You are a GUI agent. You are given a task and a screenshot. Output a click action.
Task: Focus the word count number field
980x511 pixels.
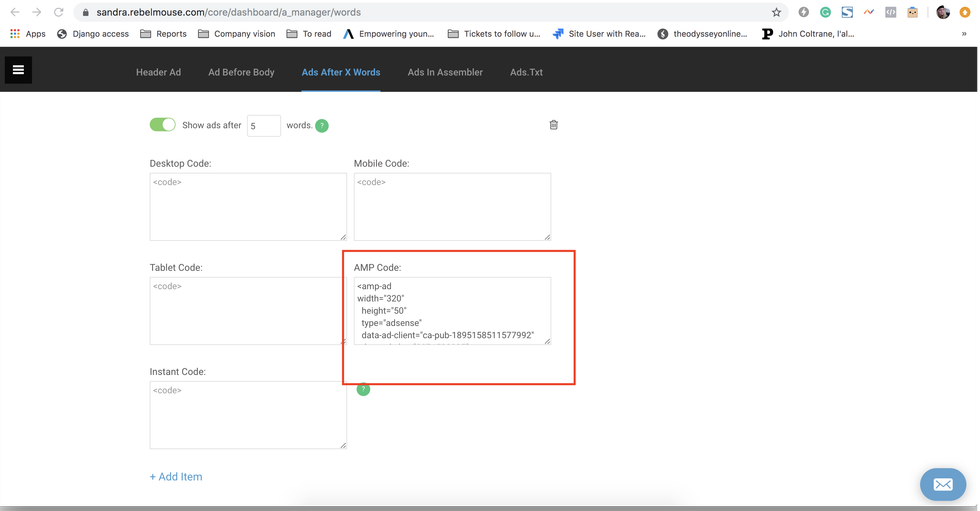pyautogui.click(x=264, y=126)
